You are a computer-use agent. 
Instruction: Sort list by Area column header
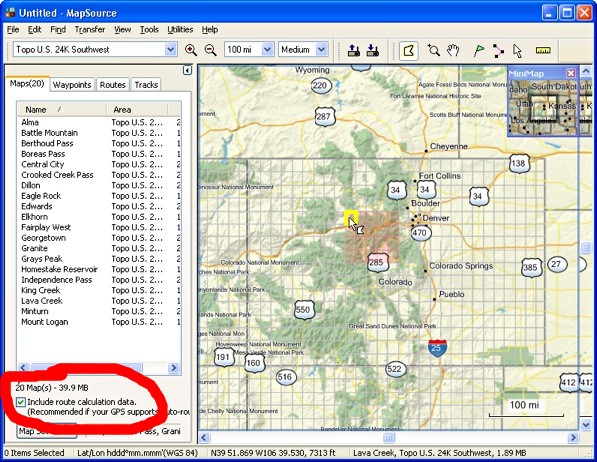137,110
